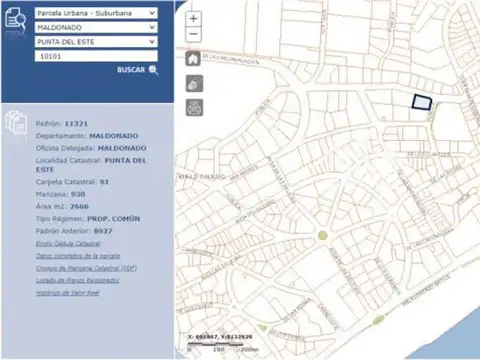Viewport: 480px width, 360px height.
Task: Open the Croquis de Manzana Catastral (PDF) link
Action: tap(86, 268)
